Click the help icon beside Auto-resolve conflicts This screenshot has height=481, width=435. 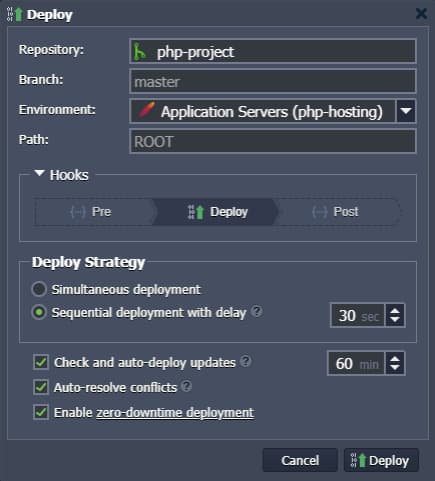(x=186, y=386)
